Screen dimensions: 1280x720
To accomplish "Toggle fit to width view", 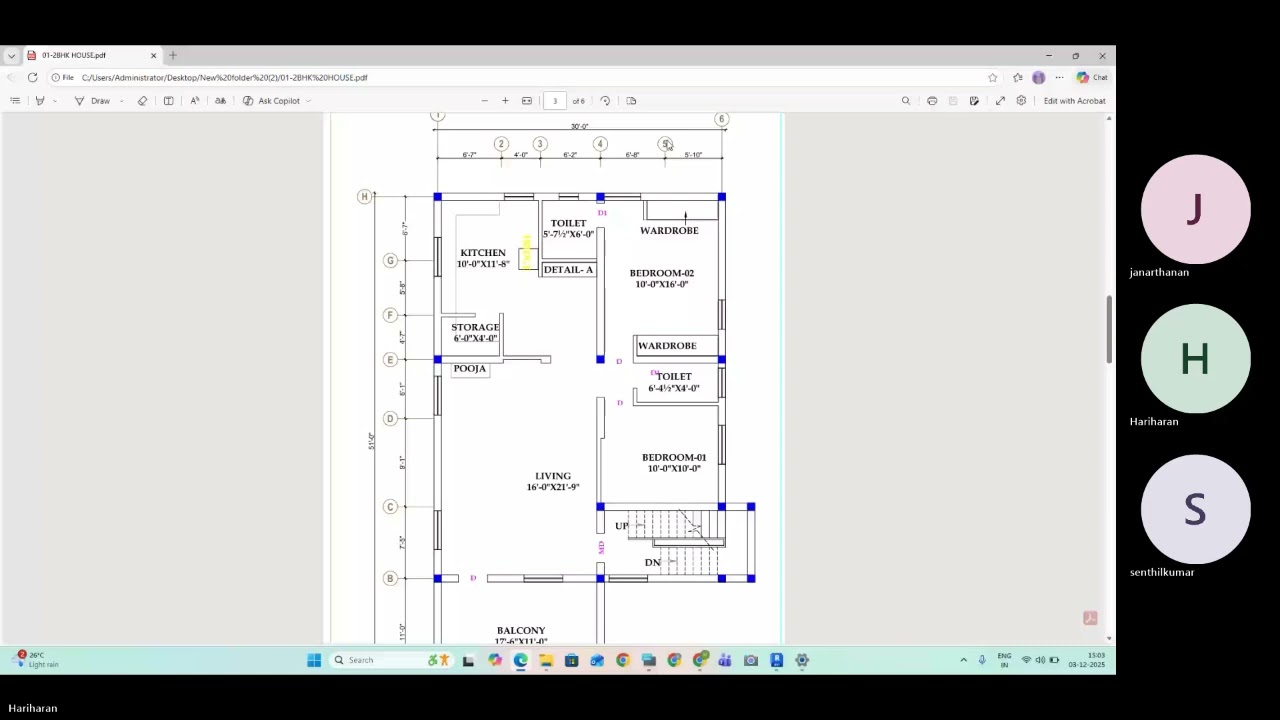I will click(x=527, y=101).
